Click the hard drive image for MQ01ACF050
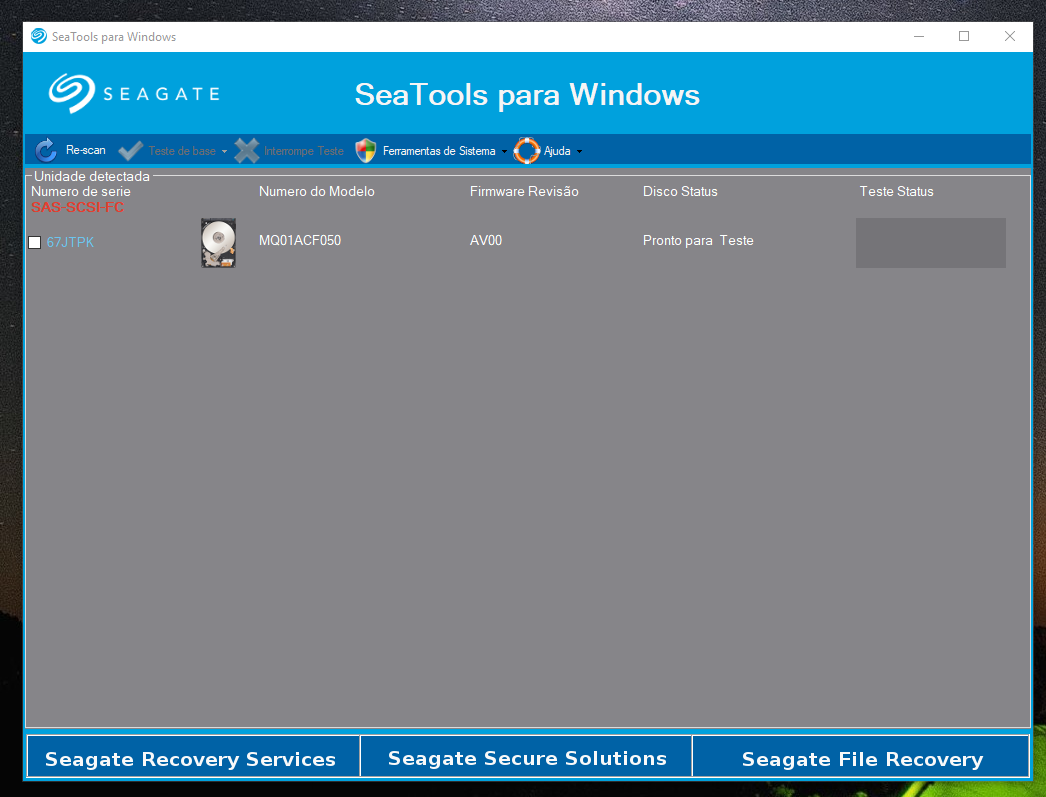Screen dimensions: 1046x797 click(x=218, y=243)
